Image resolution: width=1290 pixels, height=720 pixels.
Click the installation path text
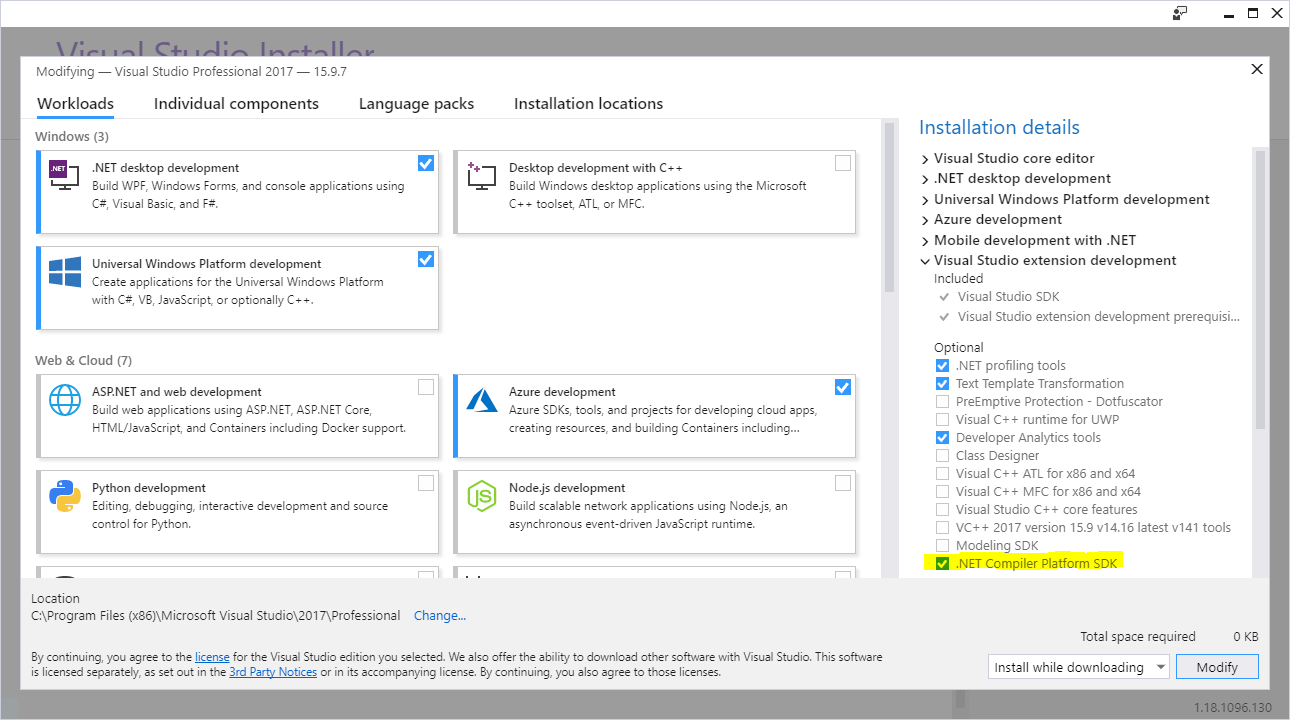point(216,615)
